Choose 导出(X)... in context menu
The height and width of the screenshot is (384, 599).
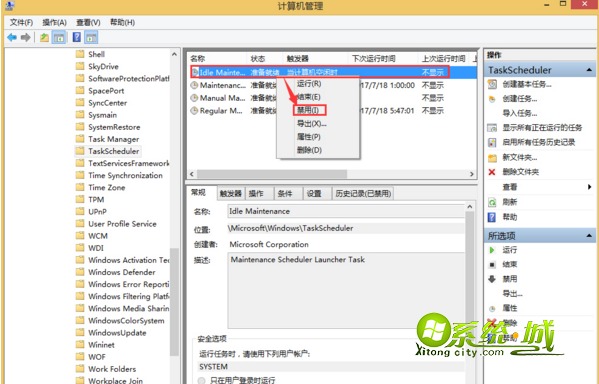pos(318,124)
